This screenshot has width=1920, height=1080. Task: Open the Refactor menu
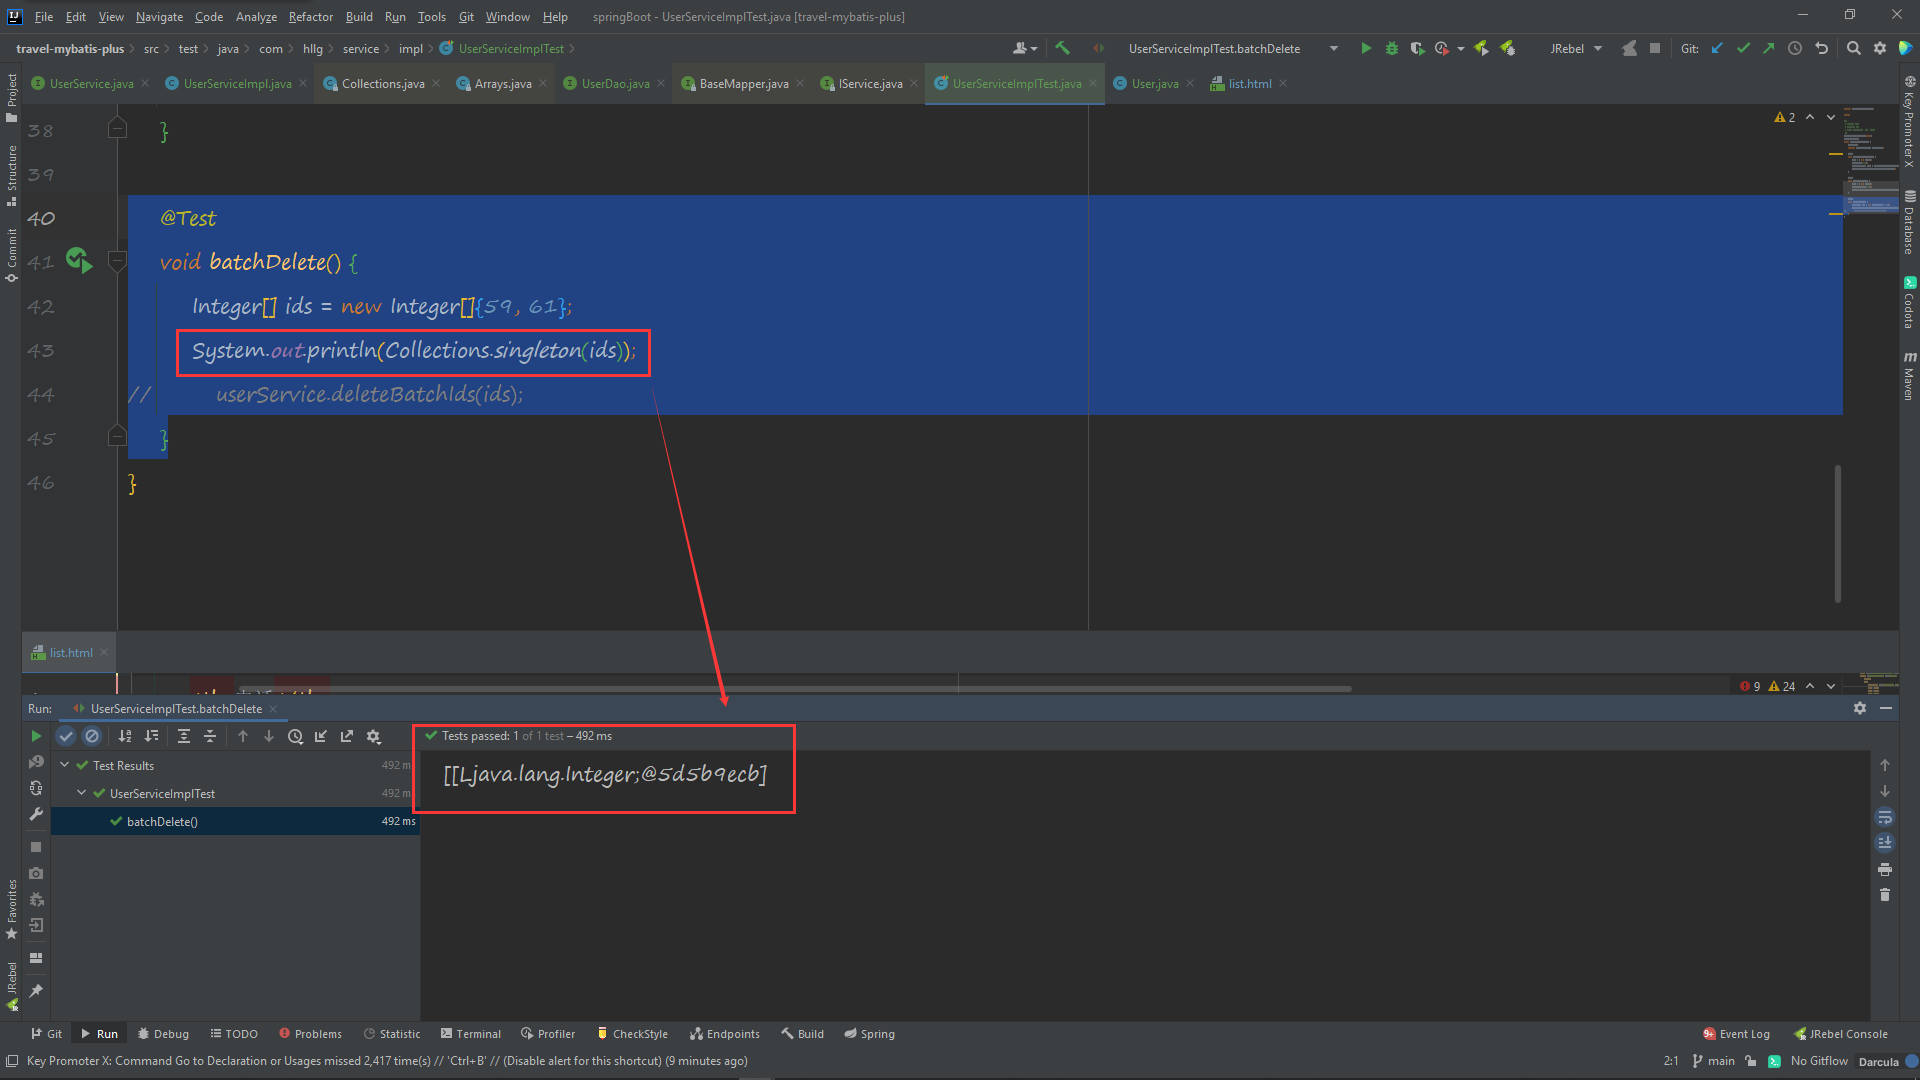(310, 16)
